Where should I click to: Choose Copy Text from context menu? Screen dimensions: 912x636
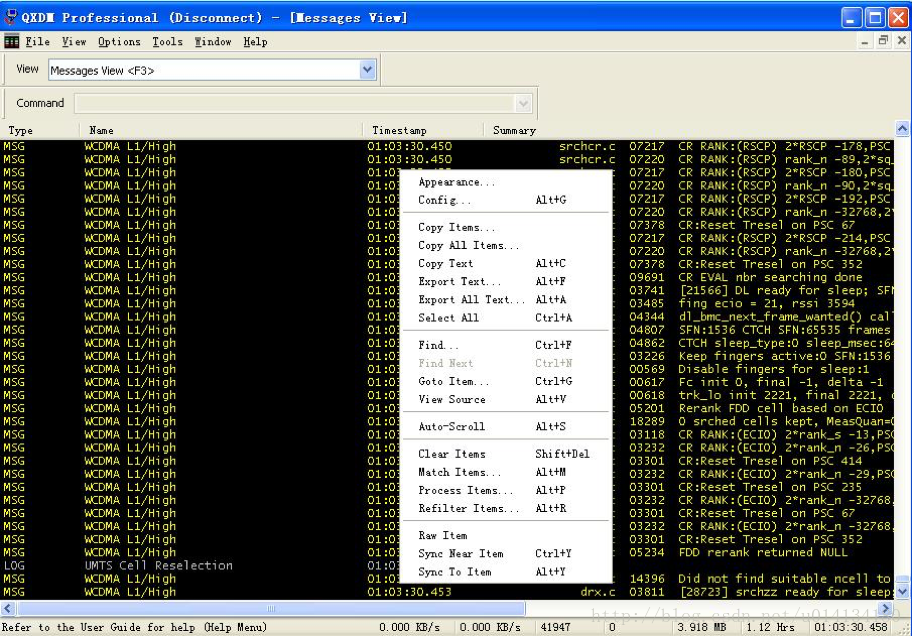506,264
